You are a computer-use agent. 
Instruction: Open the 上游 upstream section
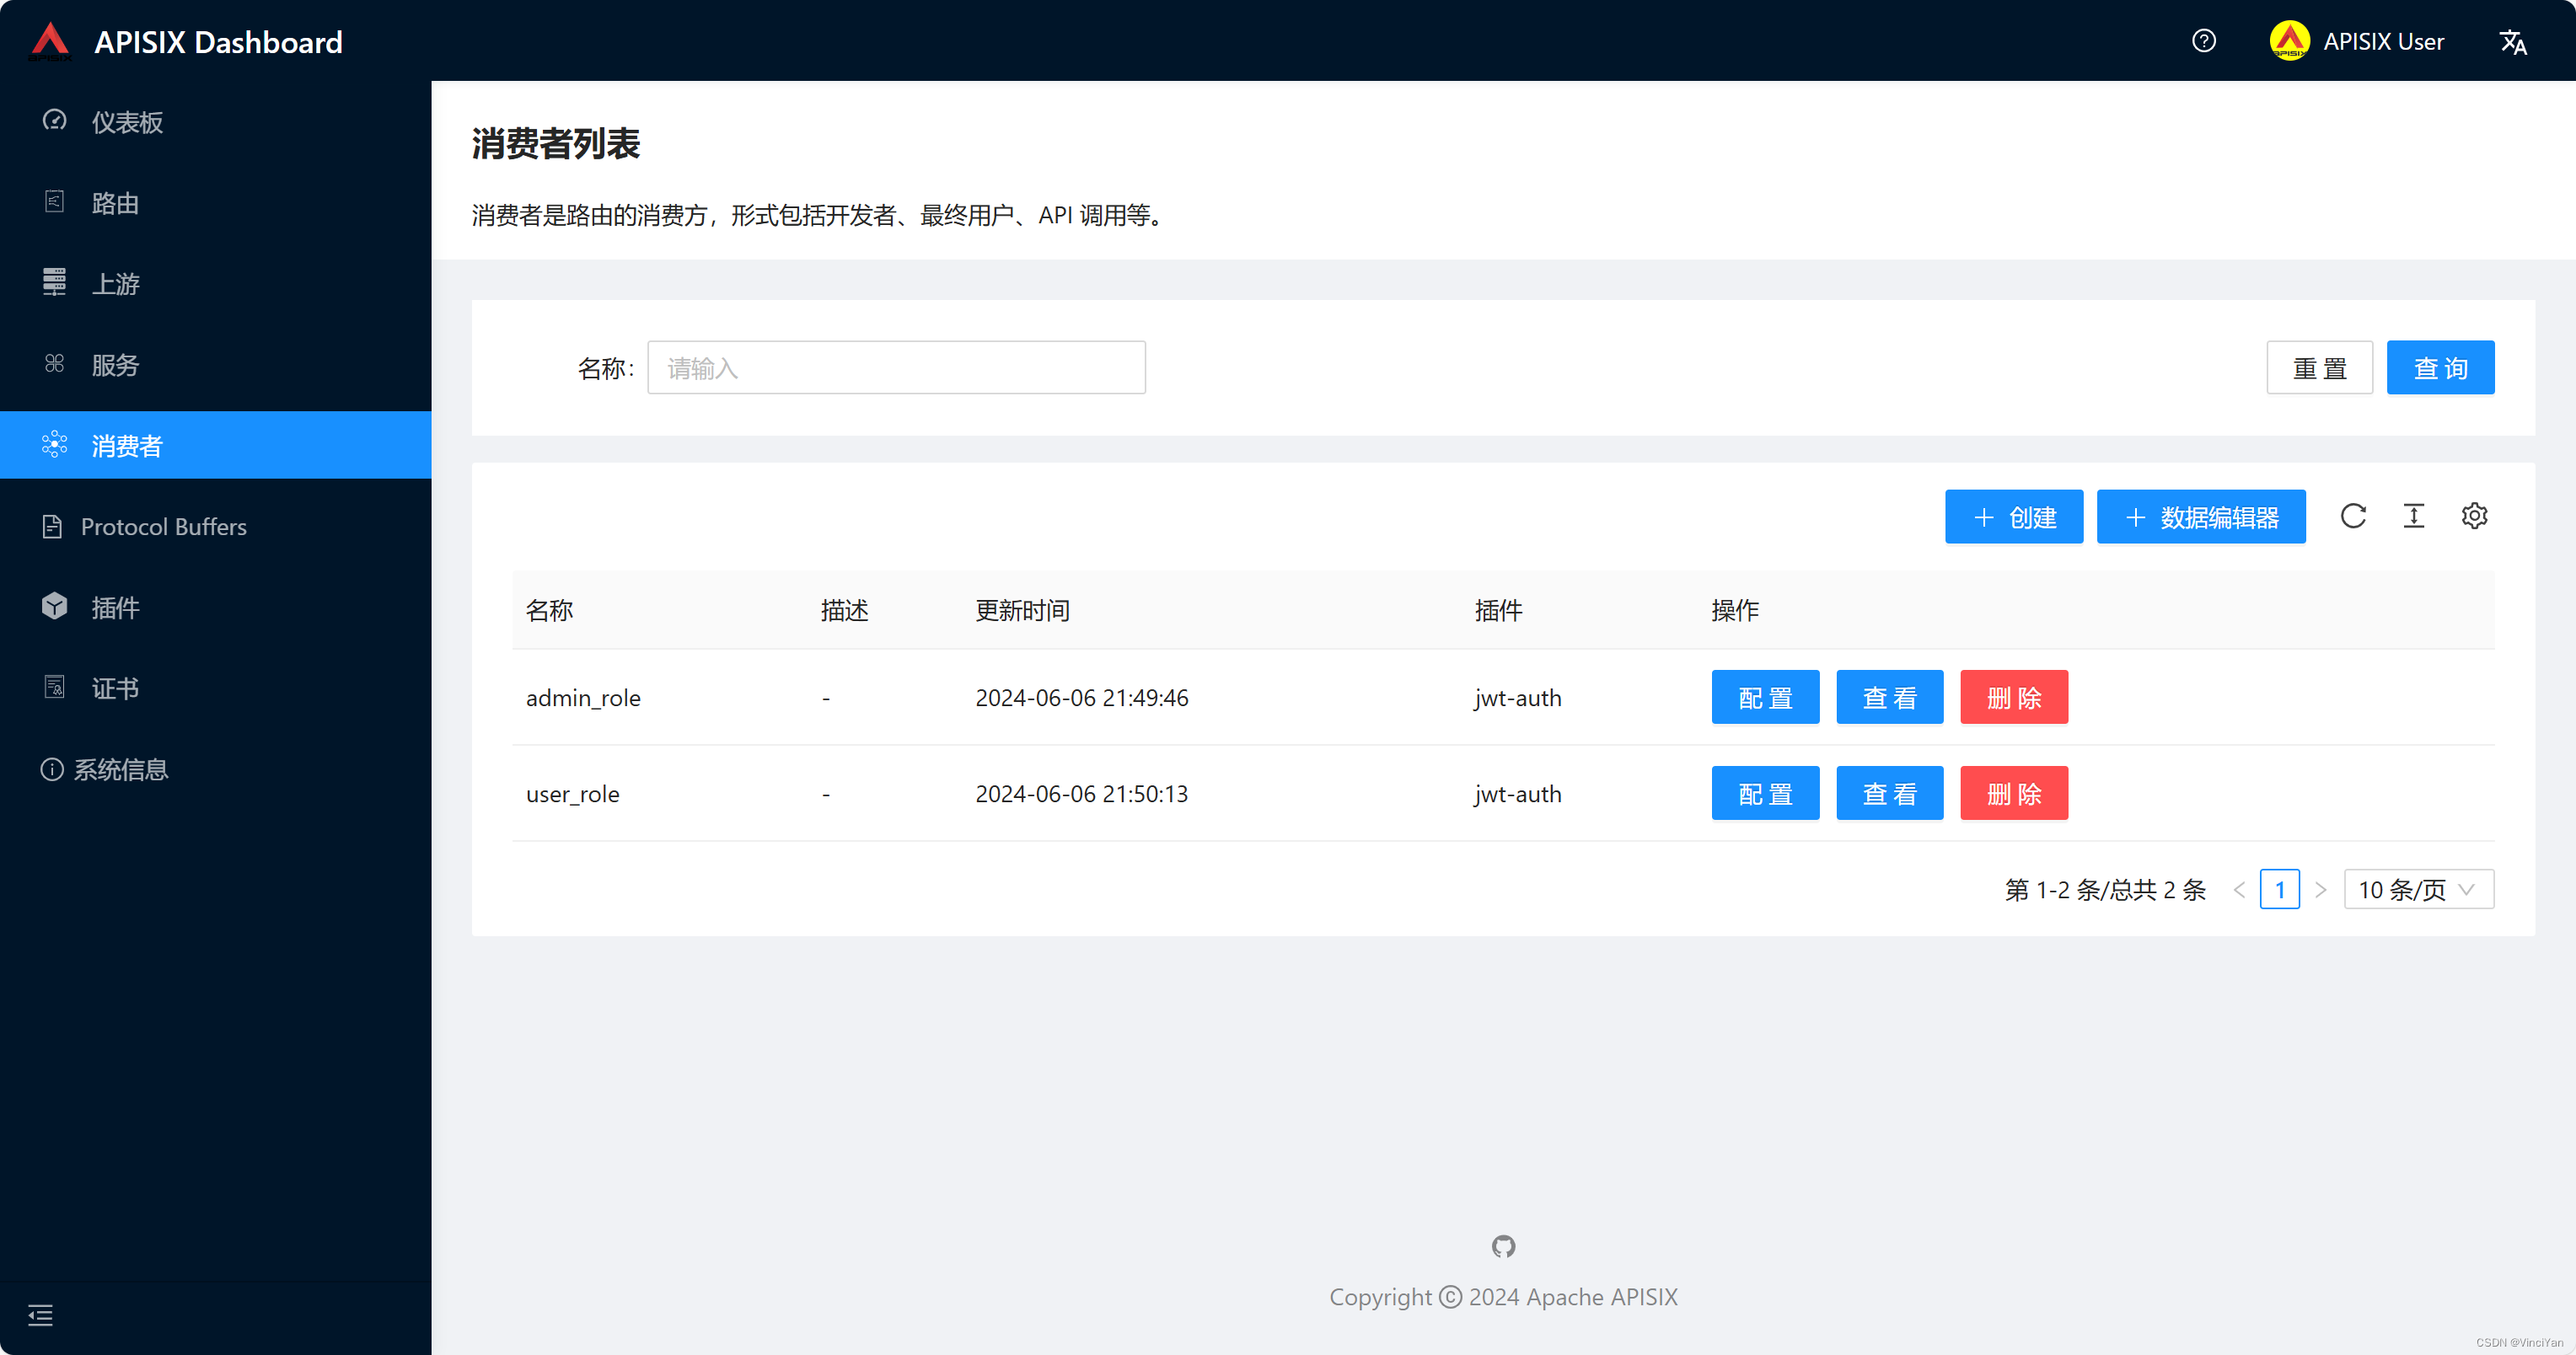click(115, 283)
